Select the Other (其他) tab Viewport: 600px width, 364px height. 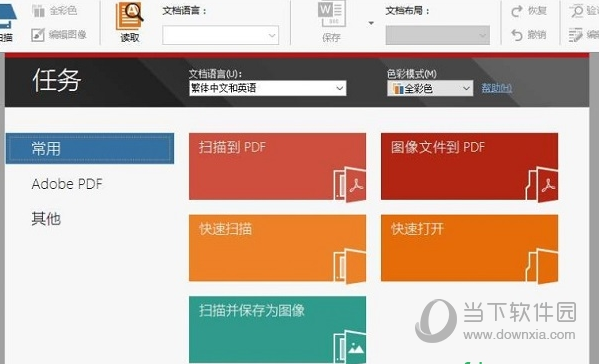click(x=46, y=219)
